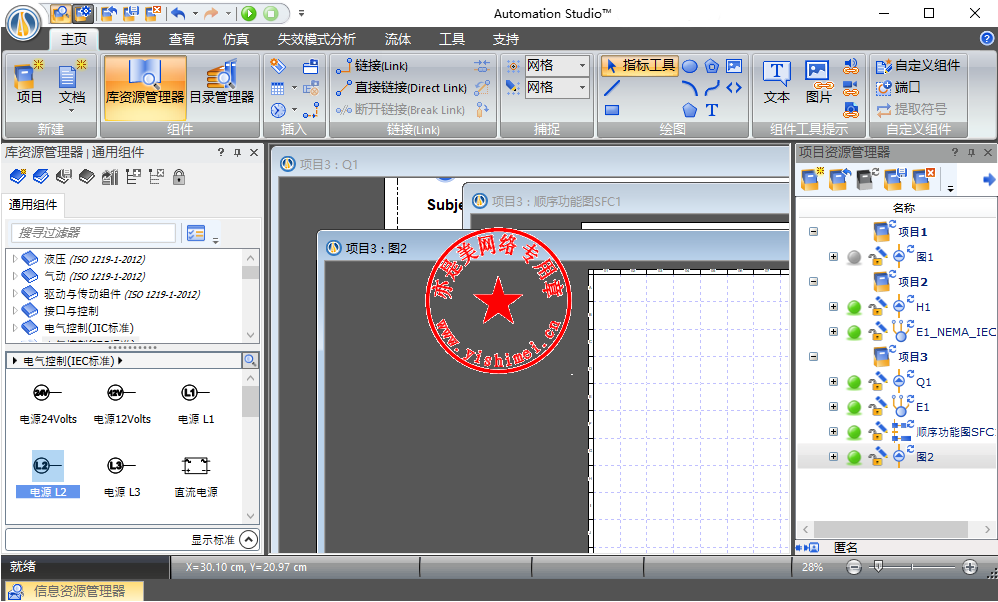998x602 pixels.
Task: Open the 编辑 ribbon tab
Action: pyautogui.click(x=127, y=39)
